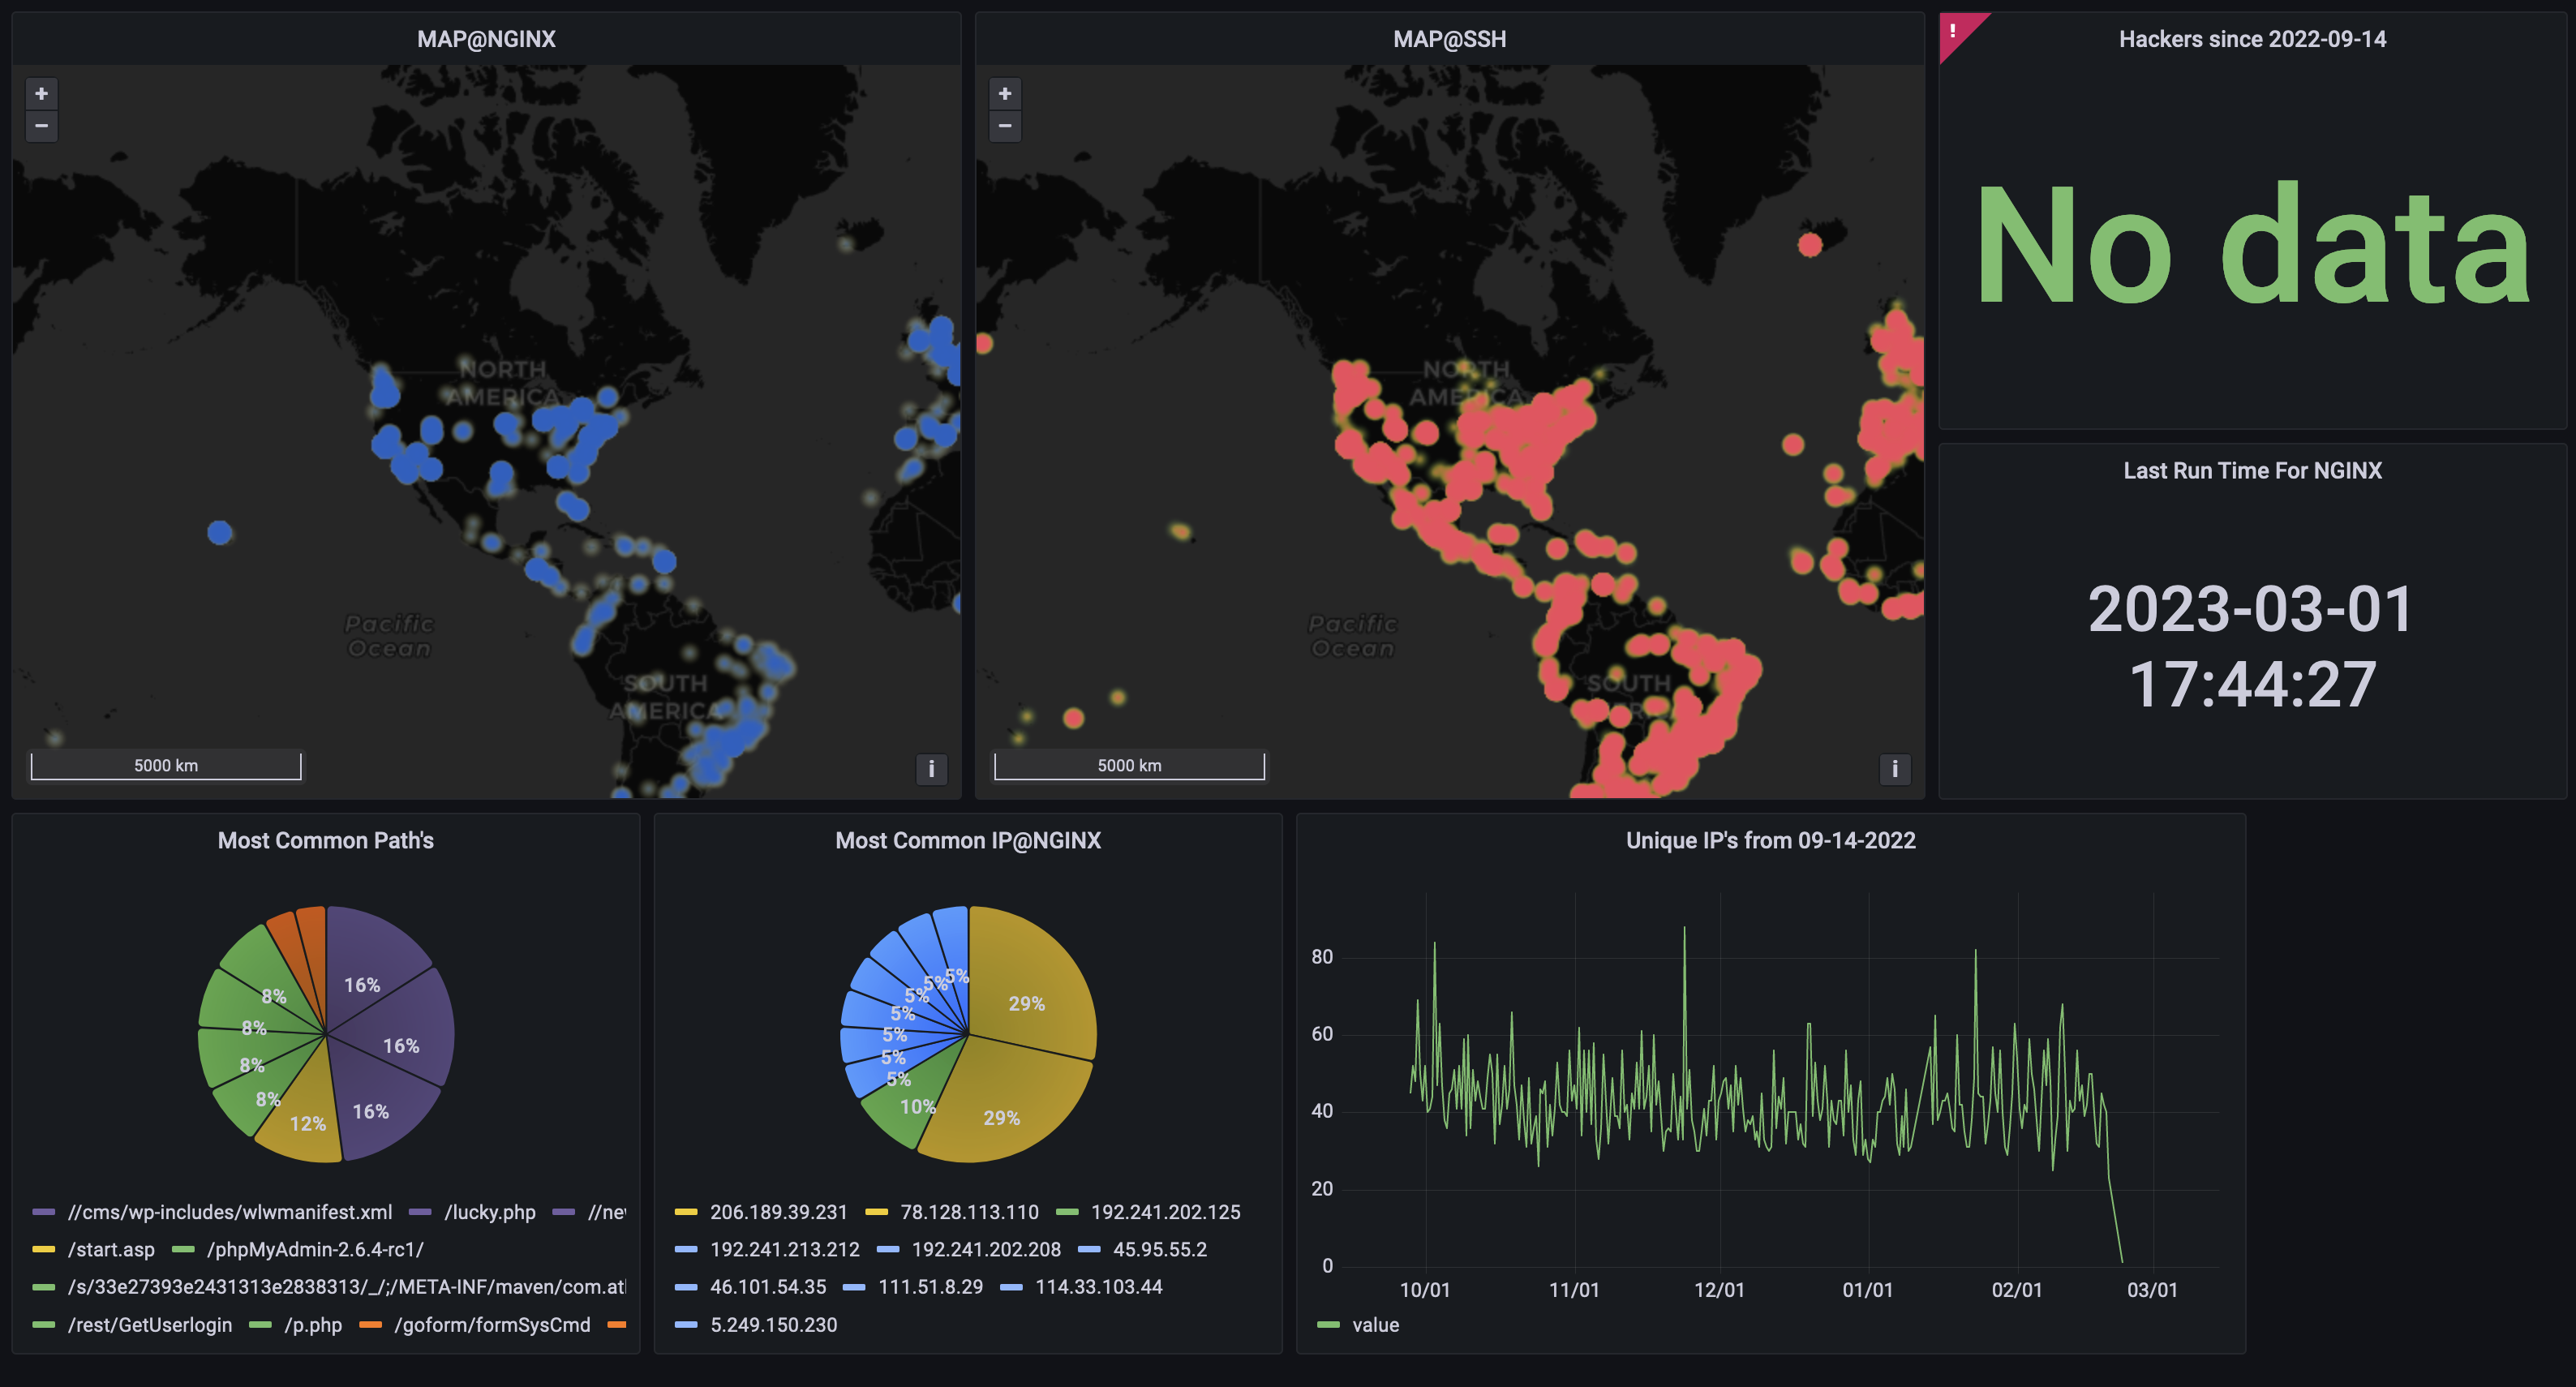Click the lone blue marker in the Pacific
The height and width of the screenshot is (1387, 2576).
tap(220, 532)
